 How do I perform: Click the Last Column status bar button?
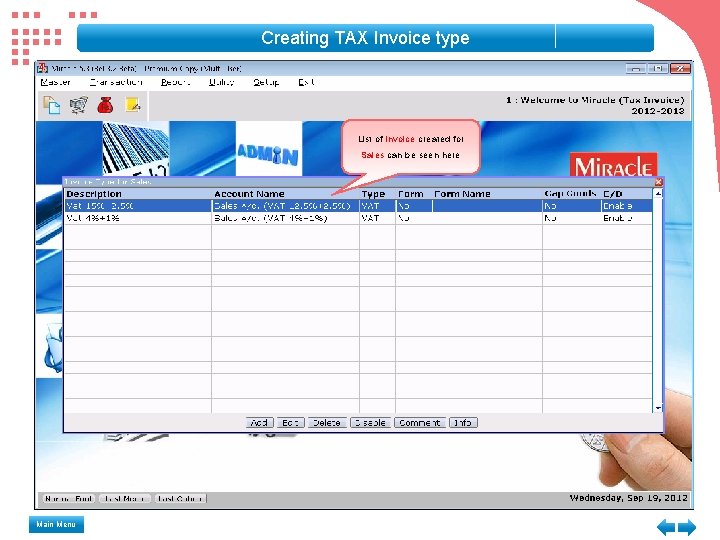(180, 499)
